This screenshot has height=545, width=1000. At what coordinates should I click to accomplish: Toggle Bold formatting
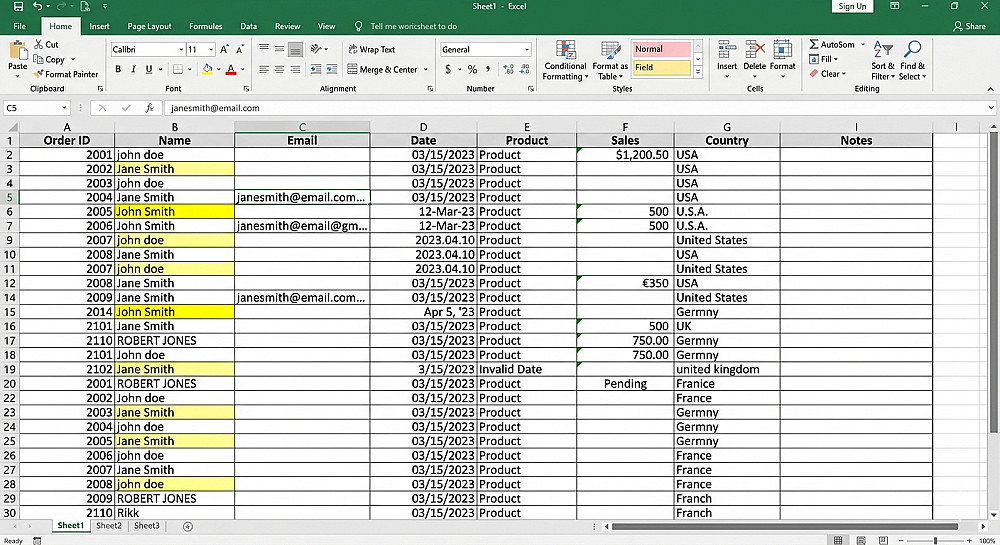(117, 69)
